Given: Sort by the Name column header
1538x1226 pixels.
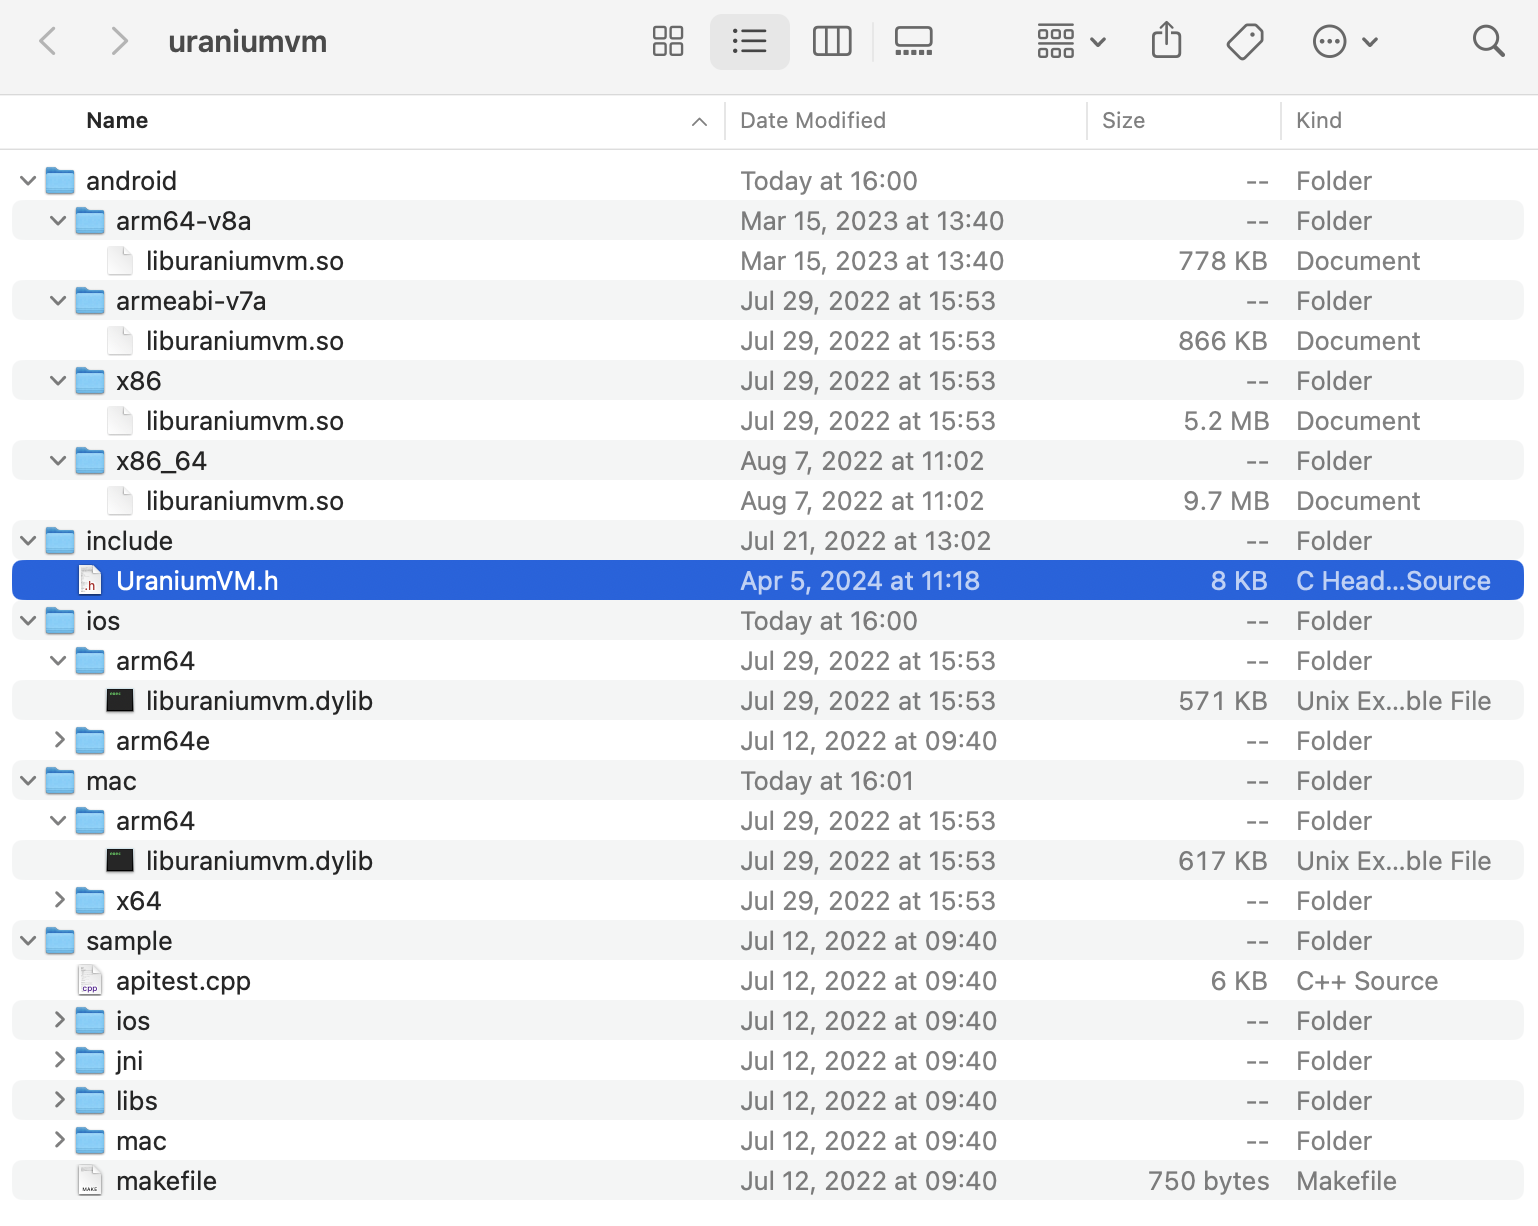Looking at the screenshot, I should (x=117, y=120).
